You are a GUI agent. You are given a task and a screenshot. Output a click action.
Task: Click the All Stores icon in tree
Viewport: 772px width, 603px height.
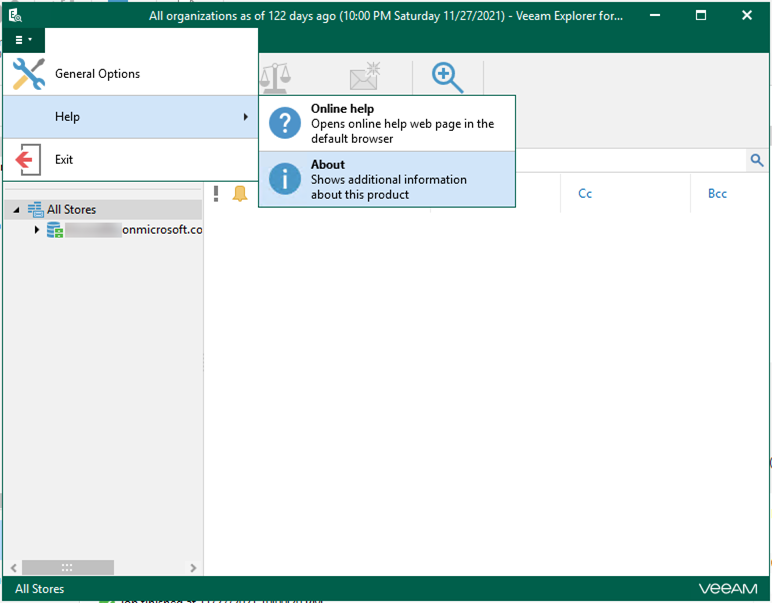[35, 210]
